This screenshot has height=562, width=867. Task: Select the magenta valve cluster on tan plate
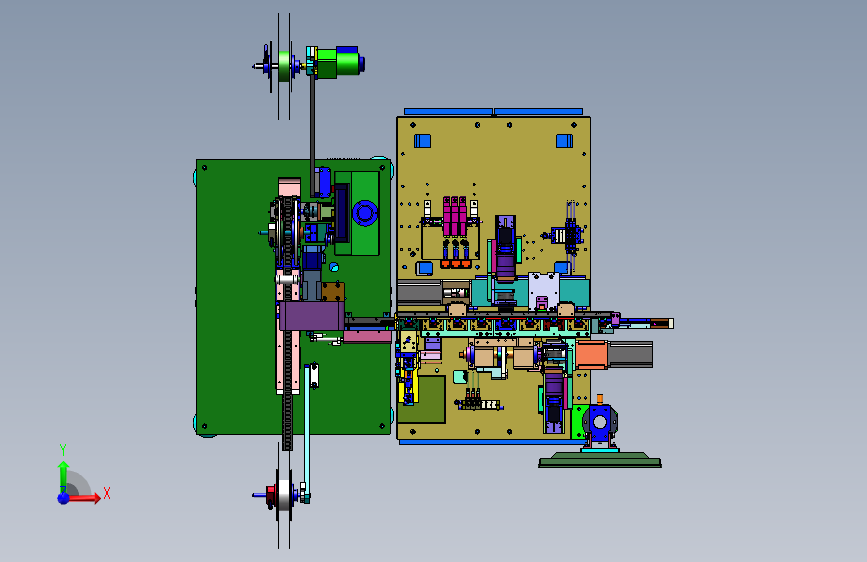click(455, 215)
